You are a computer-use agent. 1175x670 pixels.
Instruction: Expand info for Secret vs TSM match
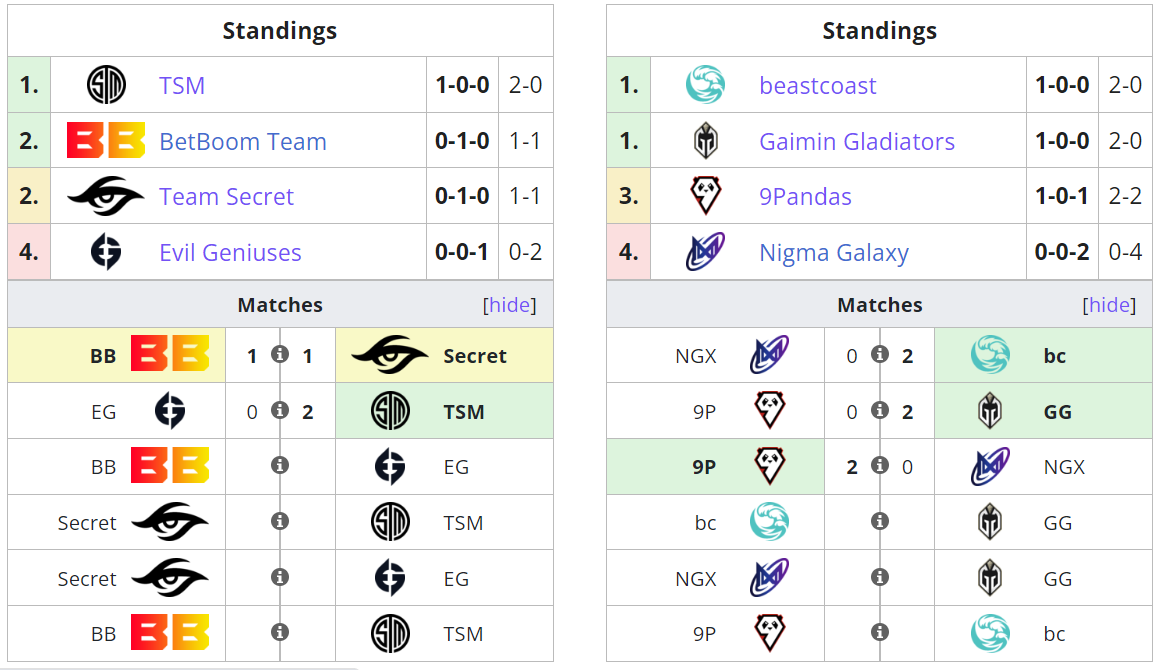(280, 522)
